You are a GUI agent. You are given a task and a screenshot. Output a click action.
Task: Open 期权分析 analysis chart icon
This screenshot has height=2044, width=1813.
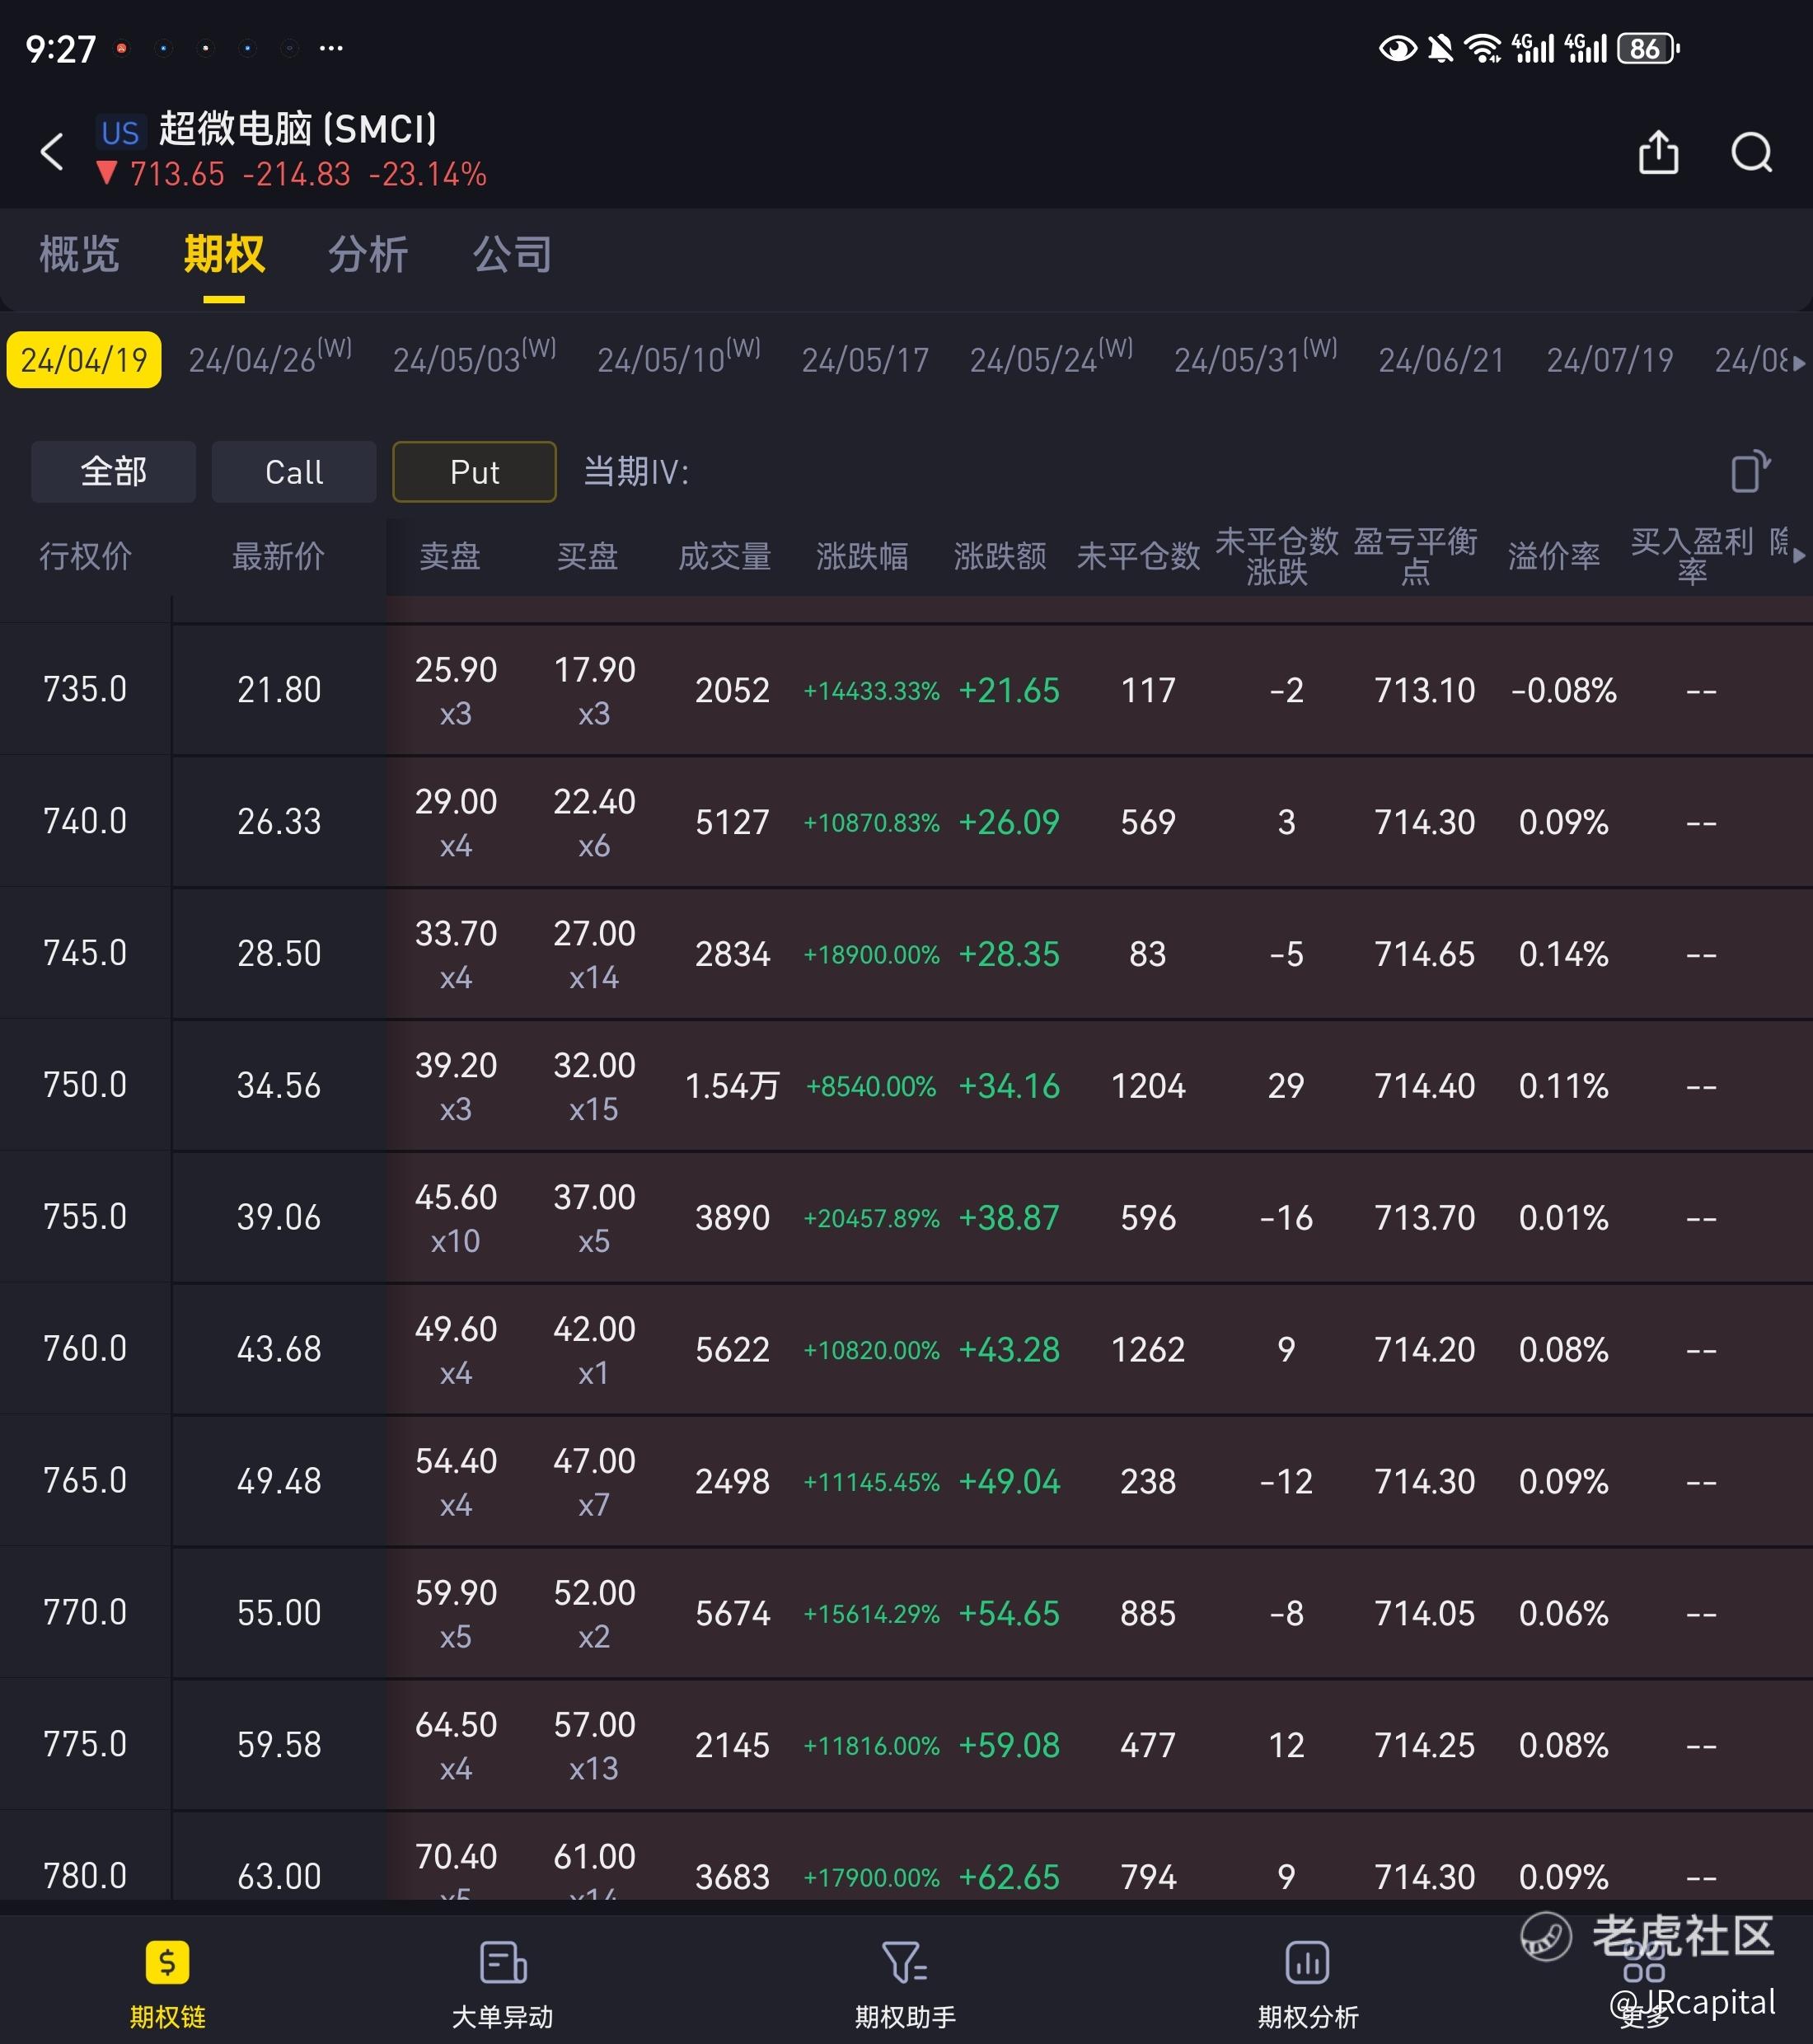click(x=1307, y=1962)
